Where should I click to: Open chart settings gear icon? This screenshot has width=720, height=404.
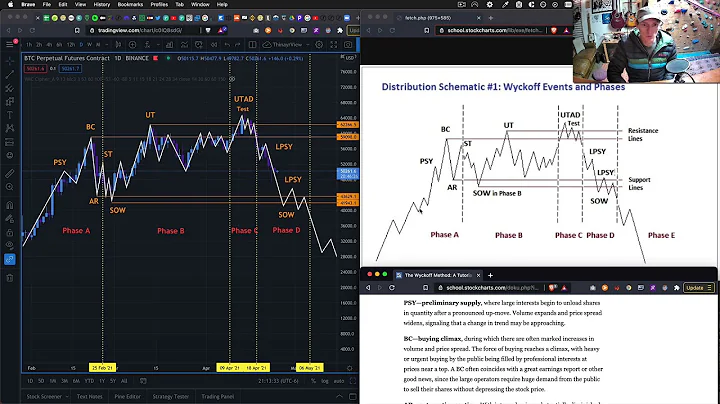click(319, 45)
